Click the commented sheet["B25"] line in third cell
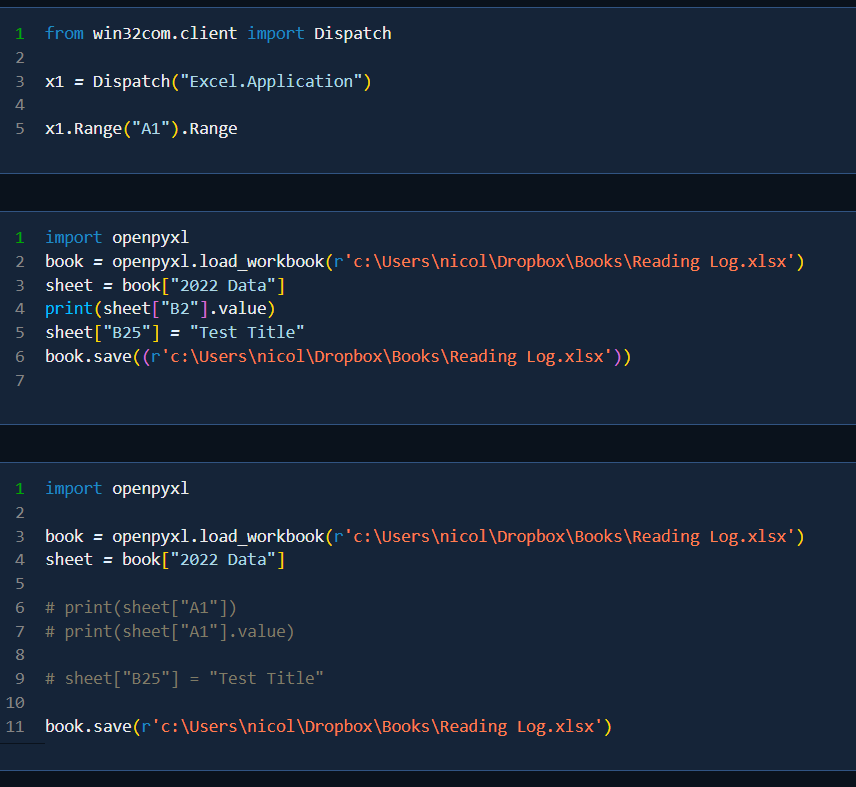Viewport: 856px width, 787px height. pyautogui.click(x=184, y=679)
